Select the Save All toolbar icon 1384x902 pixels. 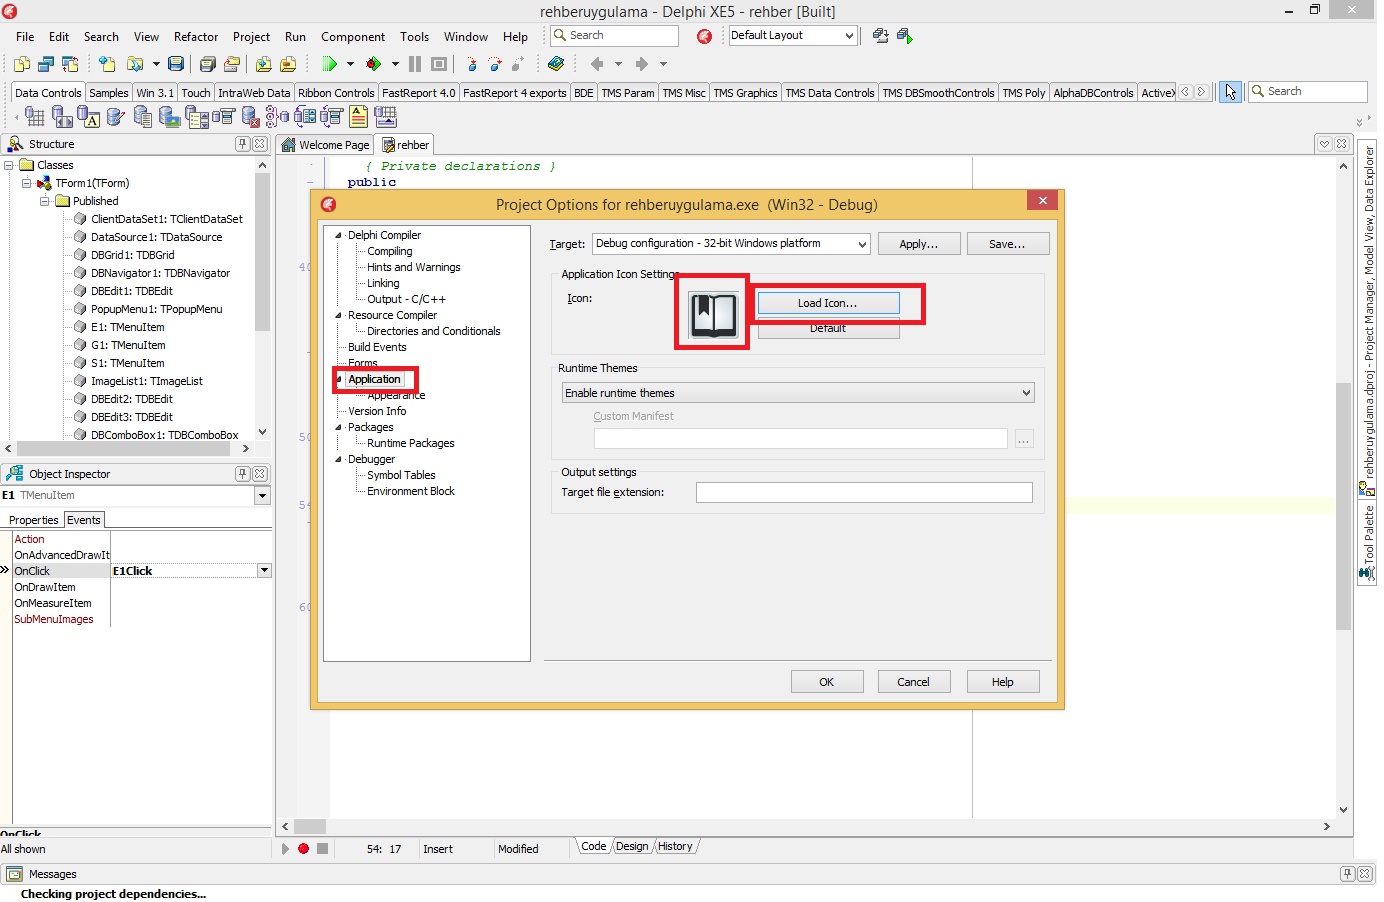[x=206, y=63]
